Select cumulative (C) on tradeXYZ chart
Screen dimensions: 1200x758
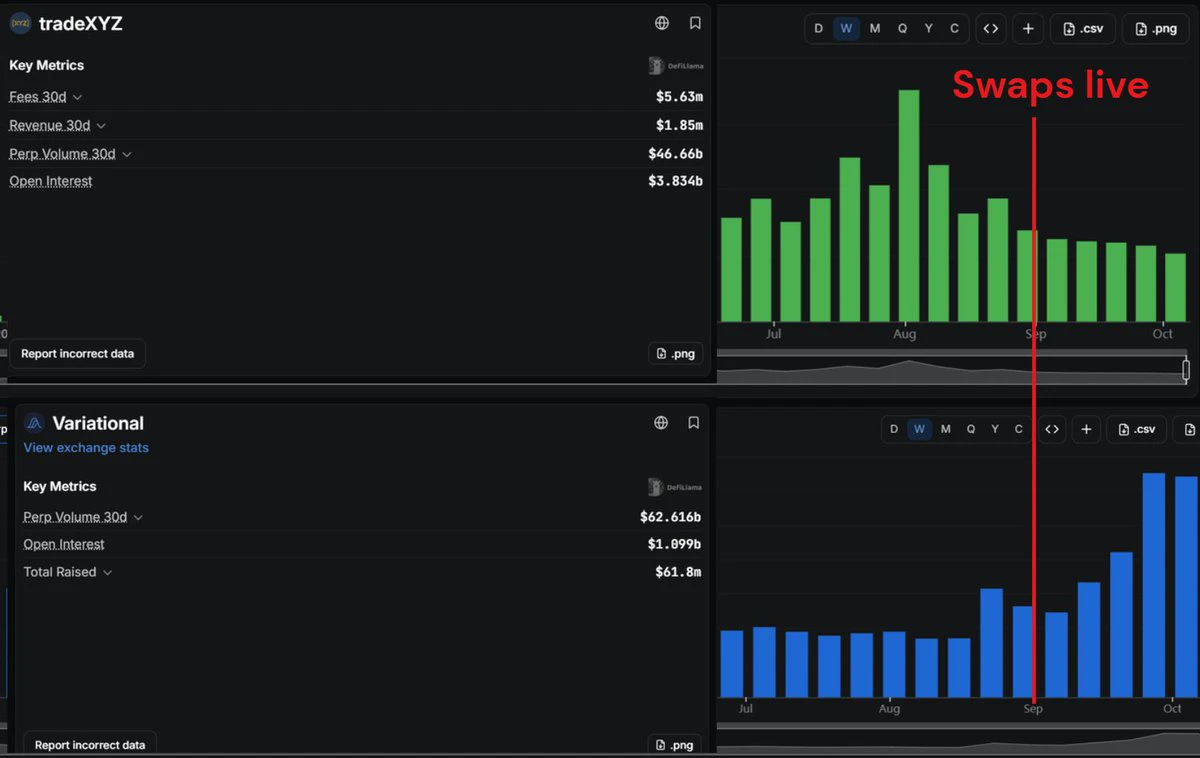pyautogui.click(x=954, y=28)
